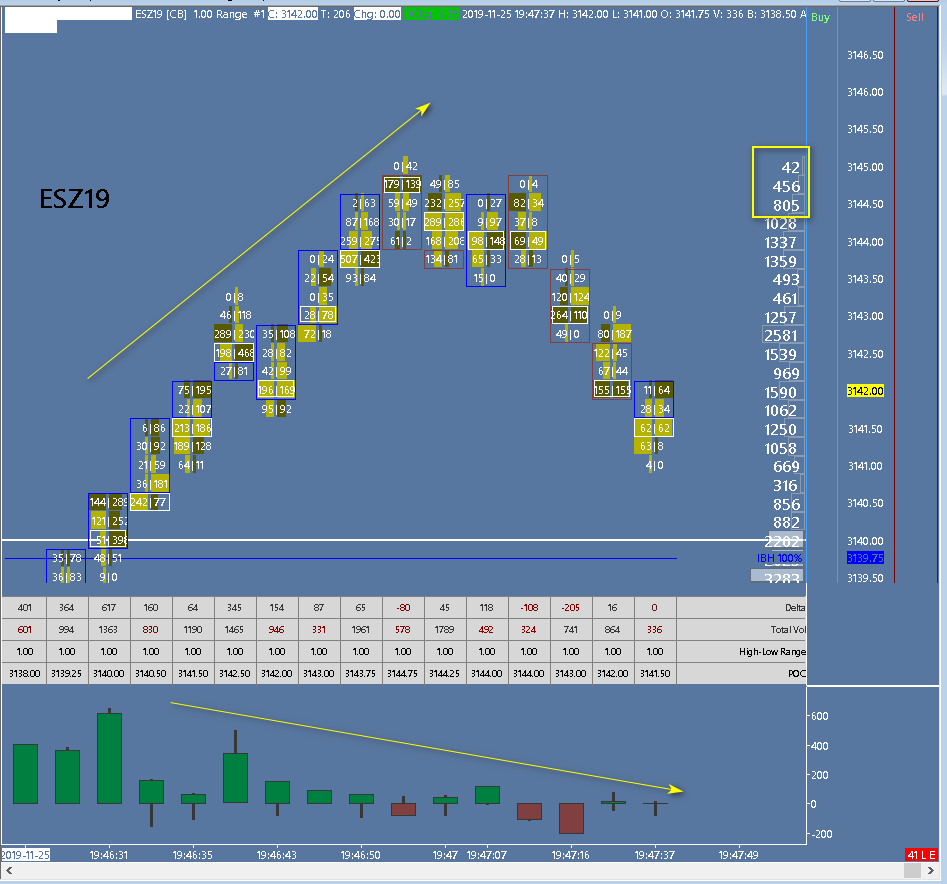
Task: Click the largest red delta histogram bar
Action: [x=571, y=818]
